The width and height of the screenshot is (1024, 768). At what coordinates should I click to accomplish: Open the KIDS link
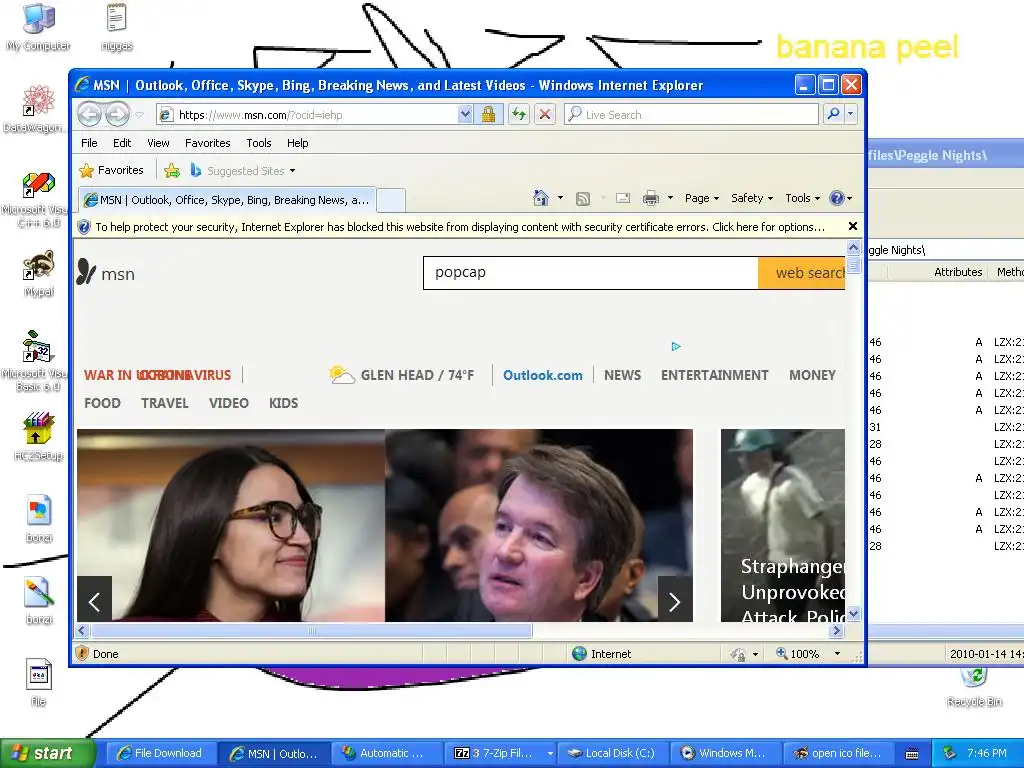(283, 404)
